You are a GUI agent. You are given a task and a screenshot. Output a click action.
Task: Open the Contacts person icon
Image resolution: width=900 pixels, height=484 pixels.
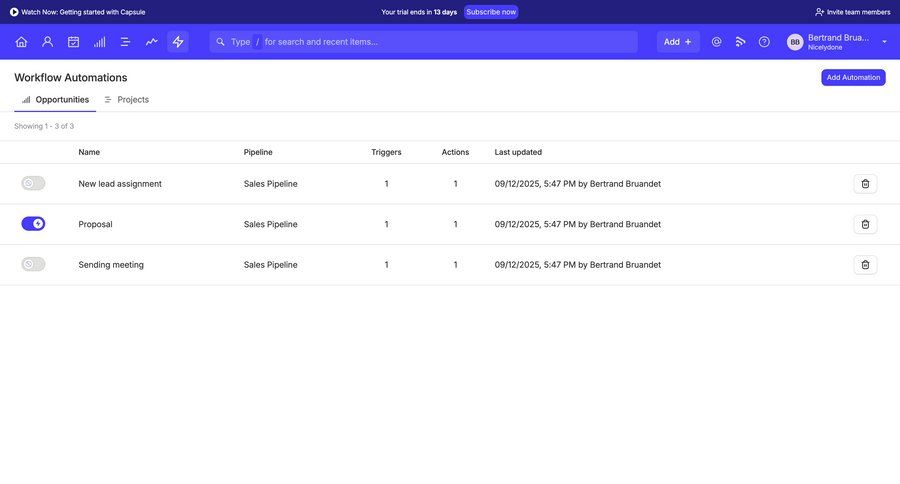point(47,42)
